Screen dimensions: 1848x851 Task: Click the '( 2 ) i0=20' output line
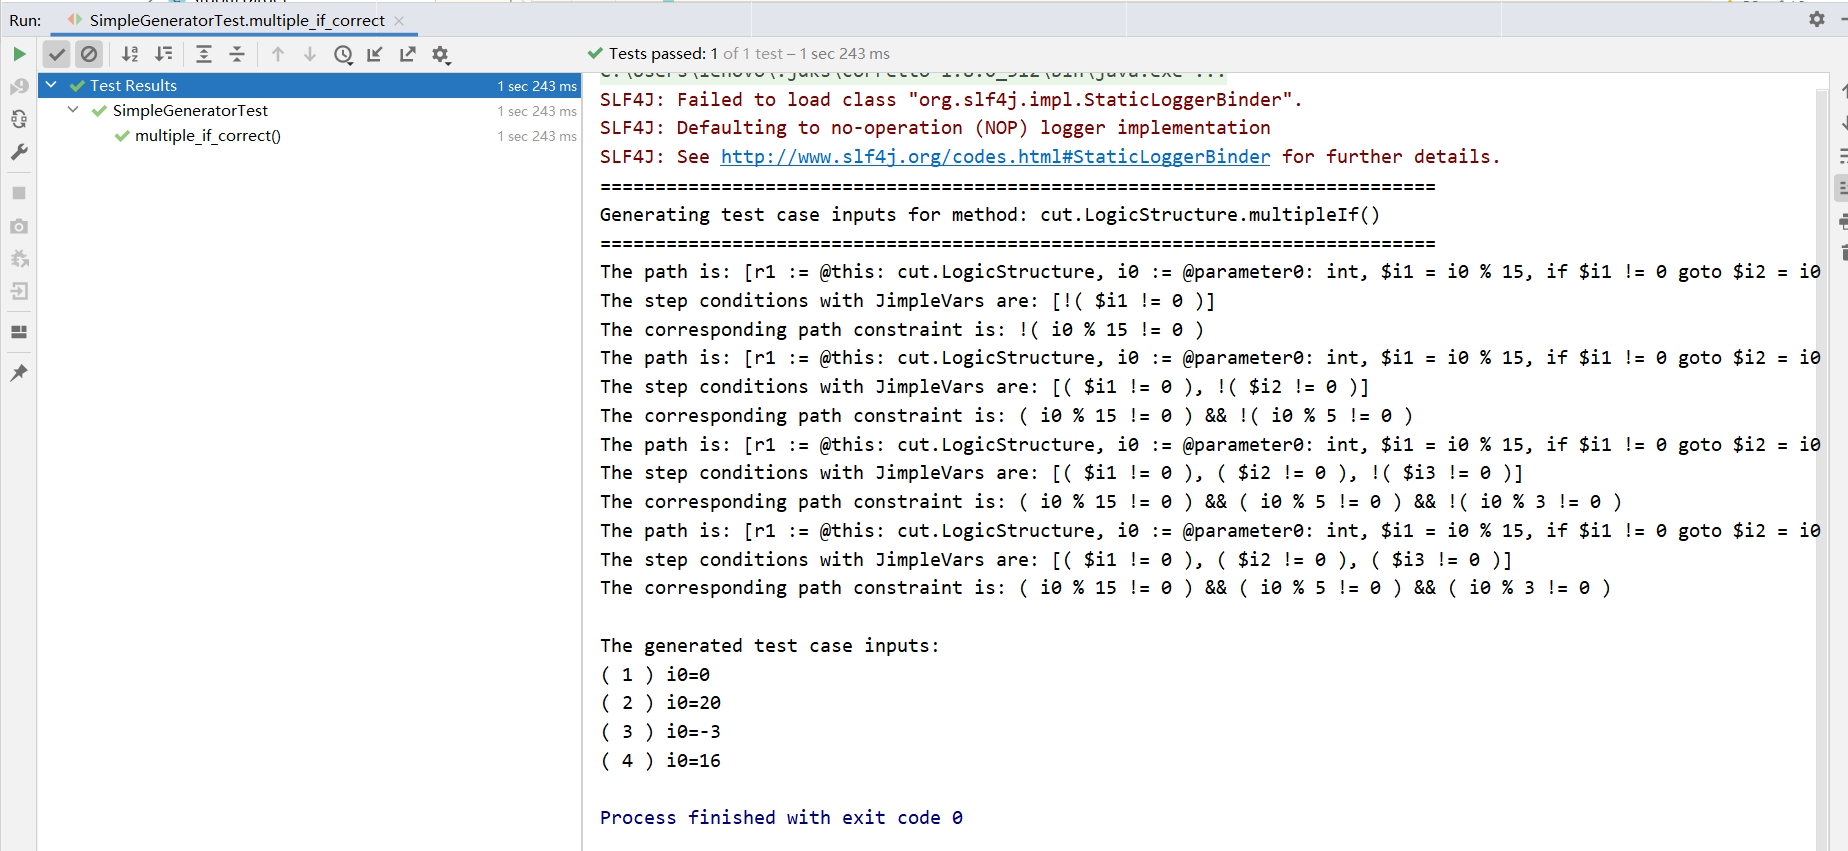click(x=660, y=702)
